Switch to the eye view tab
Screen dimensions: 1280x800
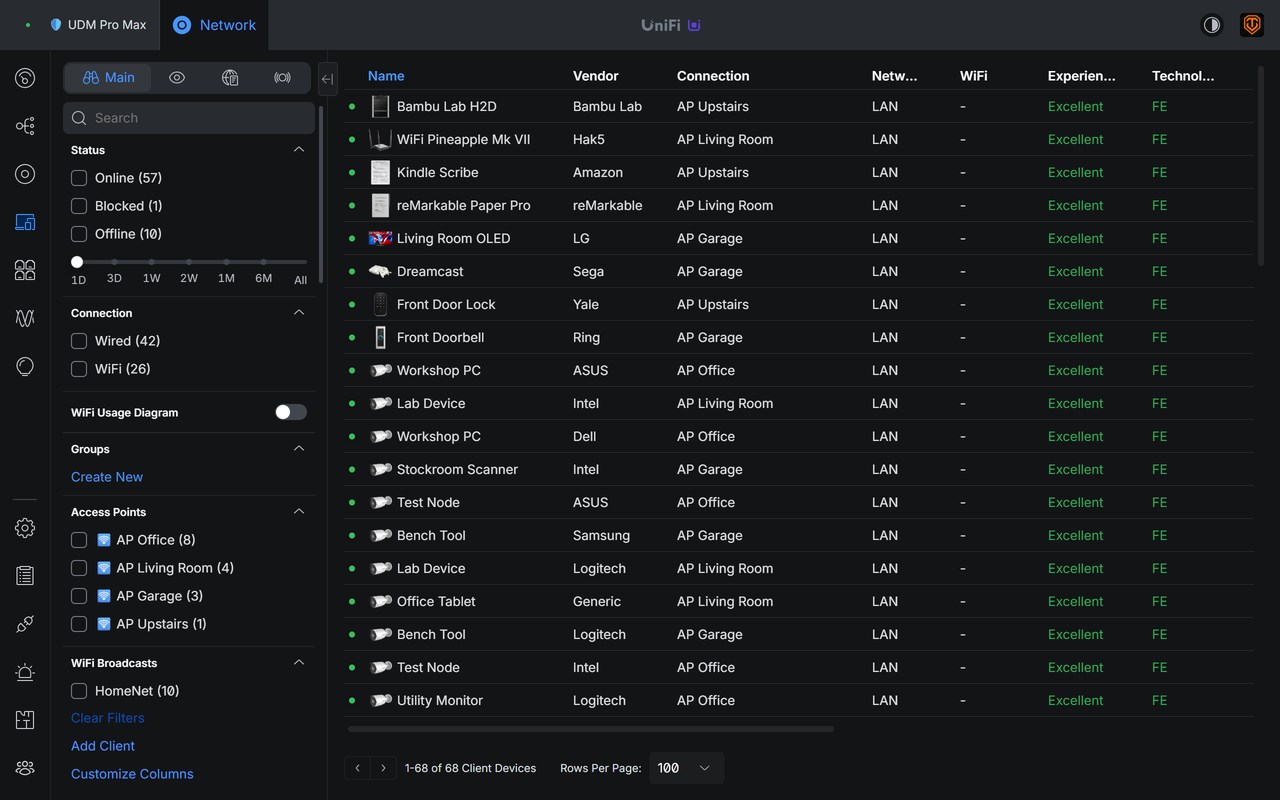pyautogui.click(x=177, y=78)
